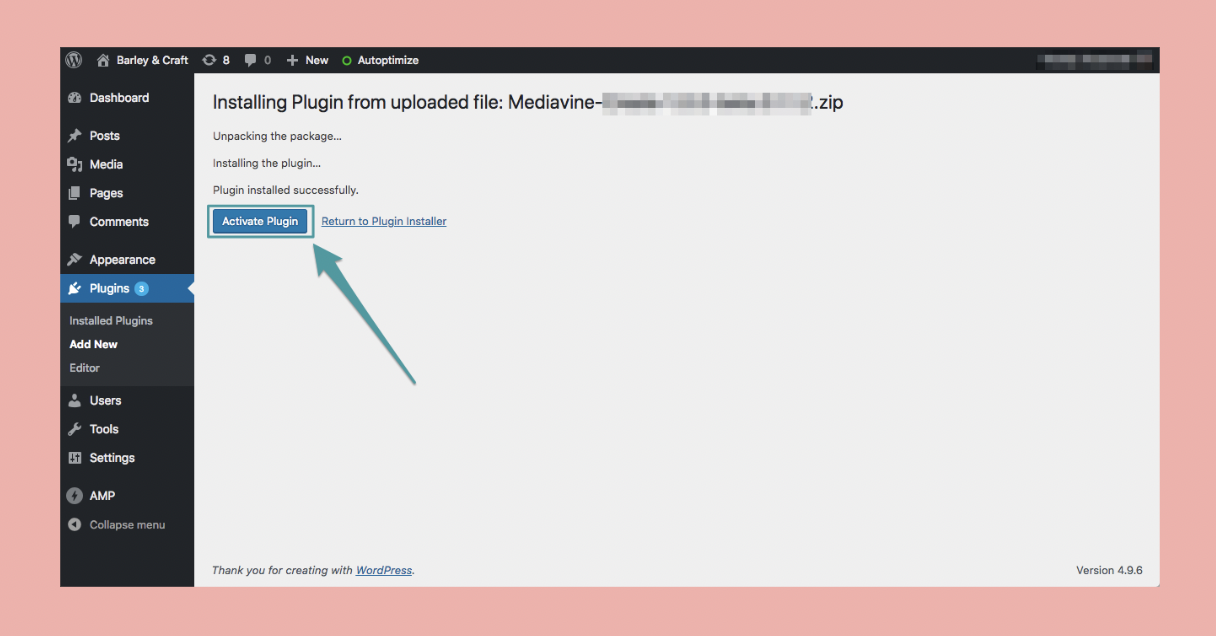
Task: Click the AMP lightning bolt icon
Action: point(74,496)
